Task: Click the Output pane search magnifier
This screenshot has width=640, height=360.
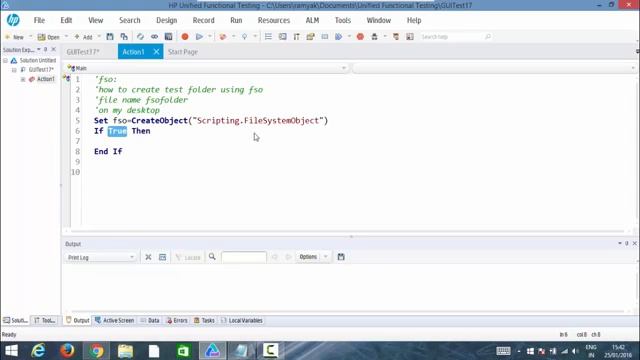Action: pyautogui.click(x=212, y=257)
